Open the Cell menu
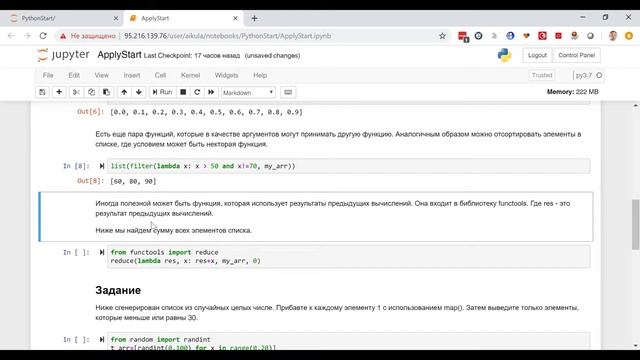The image size is (640, 360). (160, 75)
